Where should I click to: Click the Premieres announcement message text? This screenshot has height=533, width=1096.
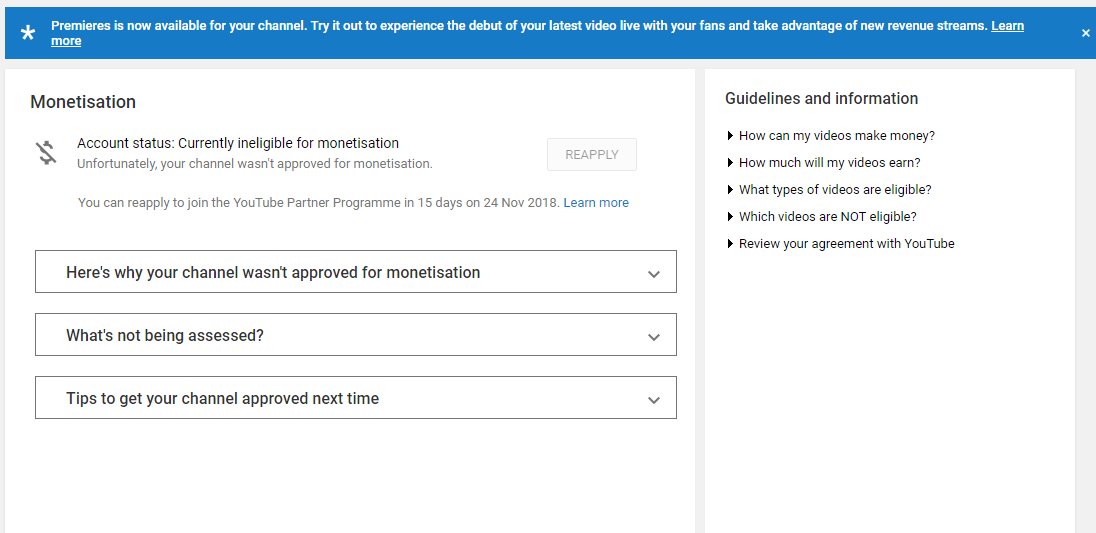(500, 26)
